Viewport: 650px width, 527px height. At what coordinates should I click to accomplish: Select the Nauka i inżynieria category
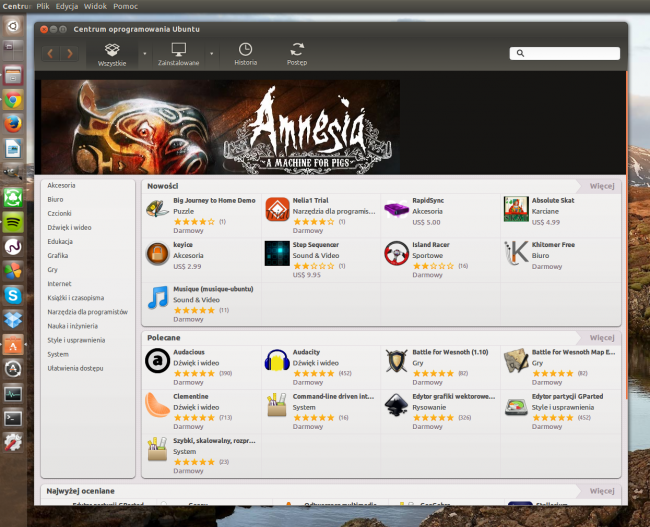pyautogui.click(x=73, y=326)
